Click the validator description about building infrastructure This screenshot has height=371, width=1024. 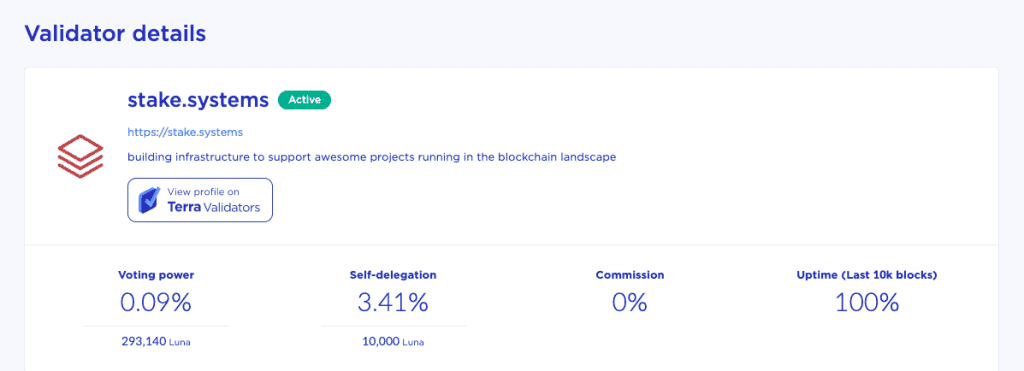372,157
